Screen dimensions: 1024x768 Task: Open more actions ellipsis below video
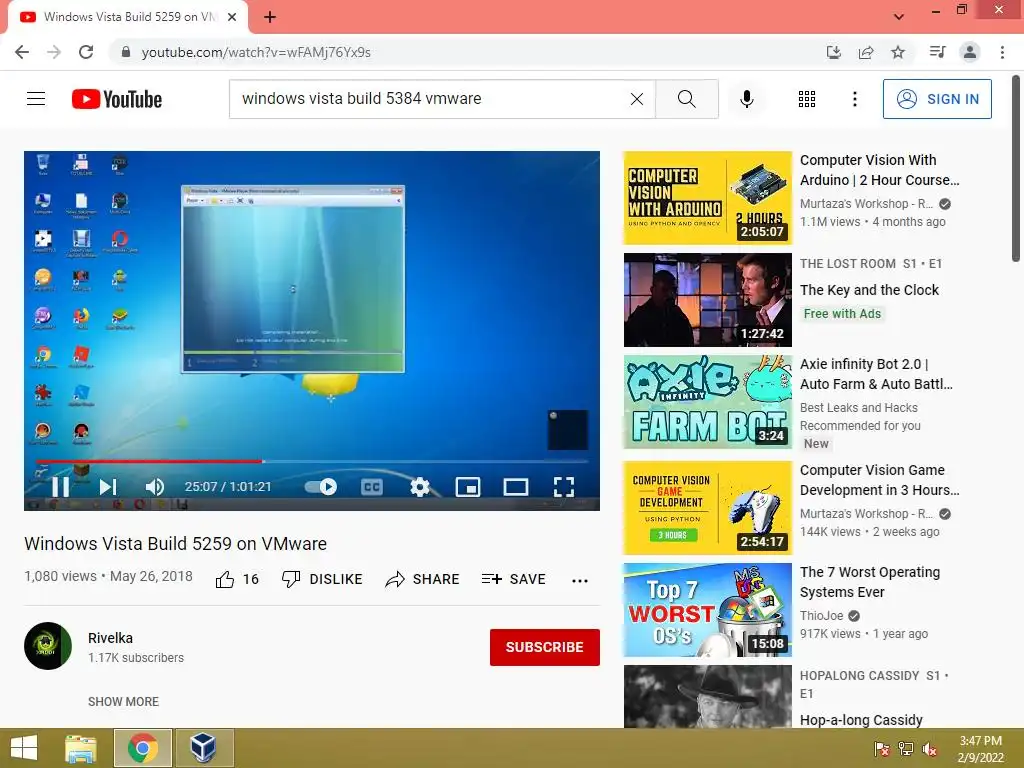tap(580, 580)
